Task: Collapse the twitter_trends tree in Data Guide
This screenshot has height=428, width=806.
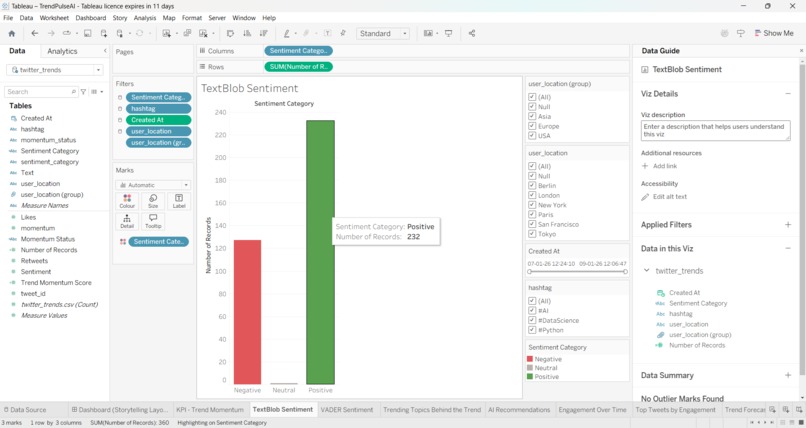Action: (x=647, y=270)
